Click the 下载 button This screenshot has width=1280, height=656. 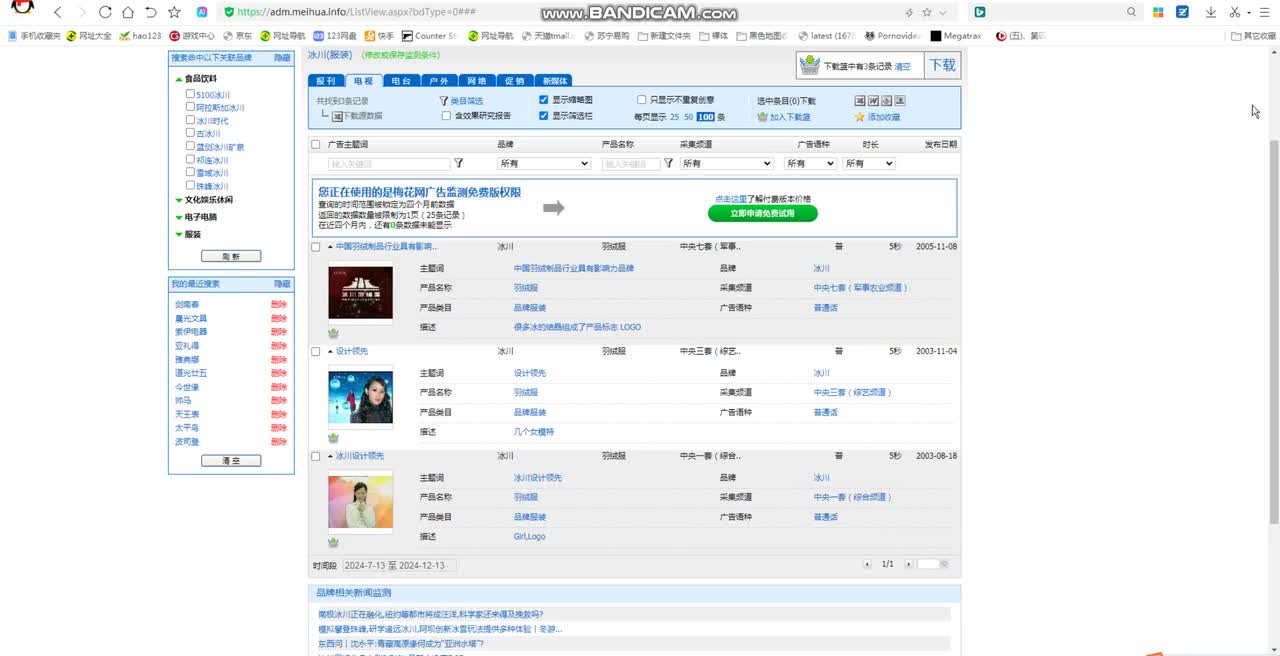click(943, 66)
